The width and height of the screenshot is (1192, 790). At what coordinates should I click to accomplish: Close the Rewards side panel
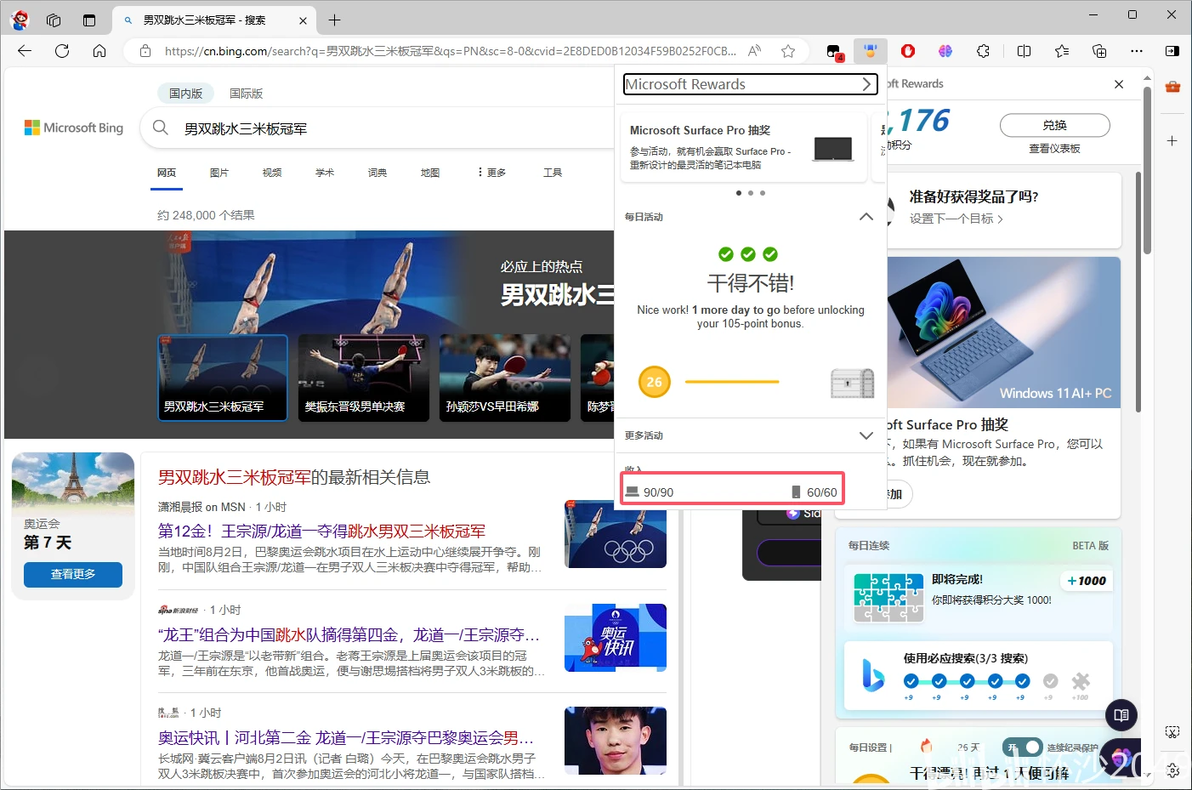click(x=1118, y=84)
